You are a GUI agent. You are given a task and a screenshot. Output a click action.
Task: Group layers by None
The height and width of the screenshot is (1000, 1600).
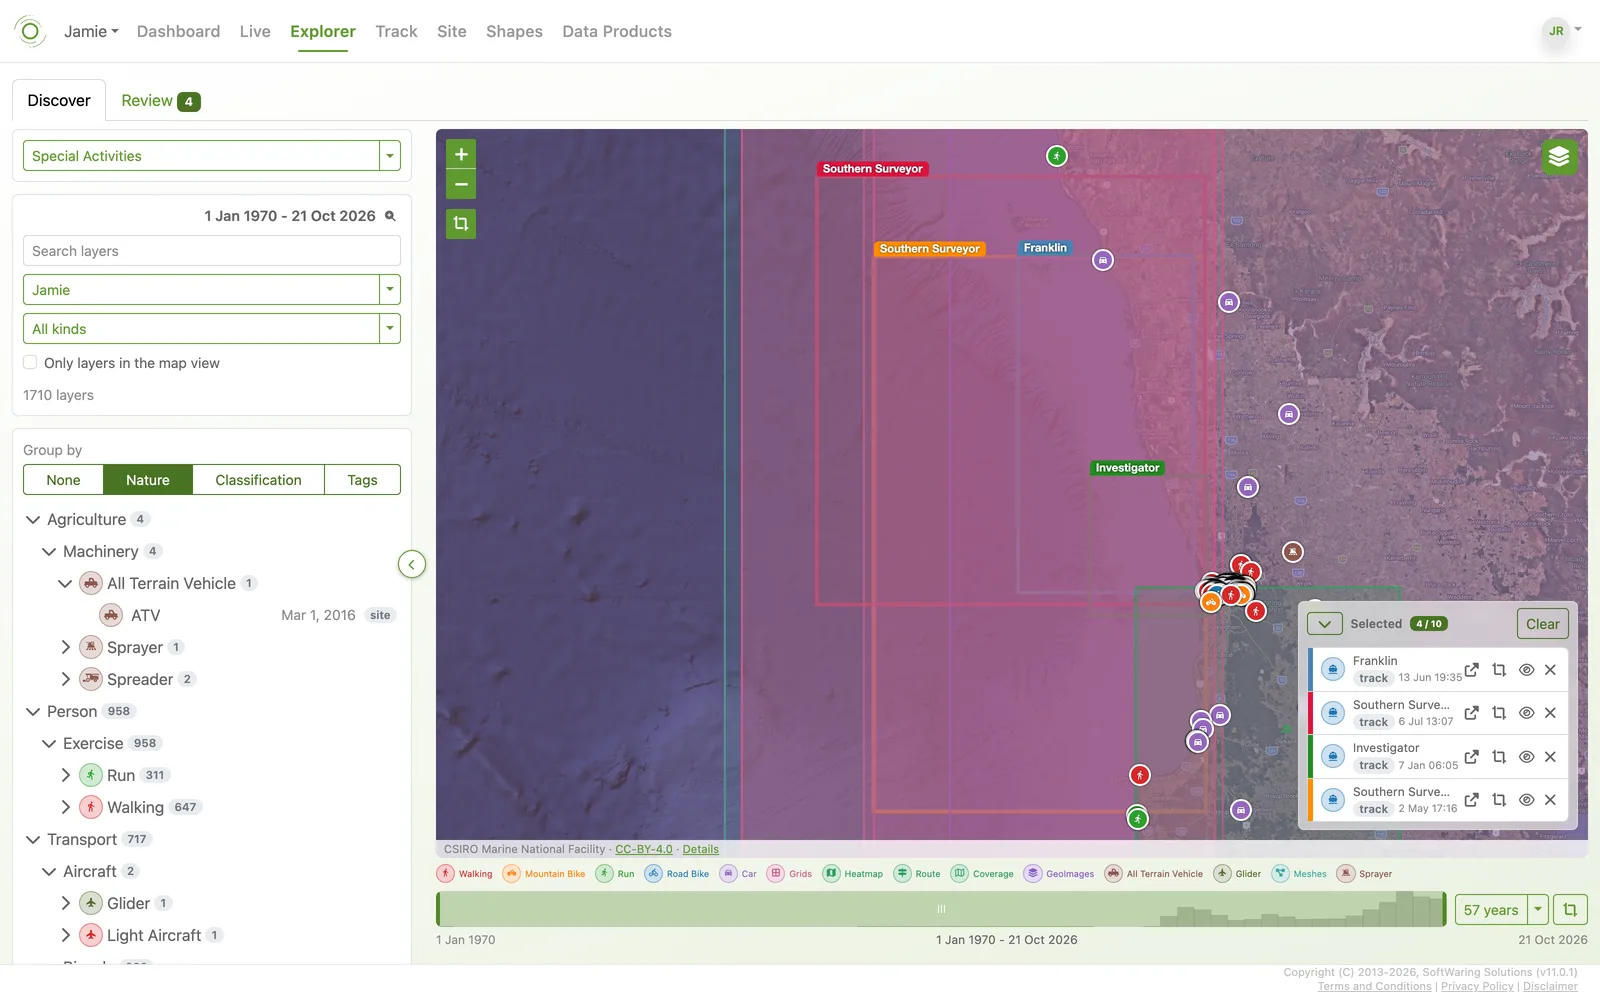point(63,480)
